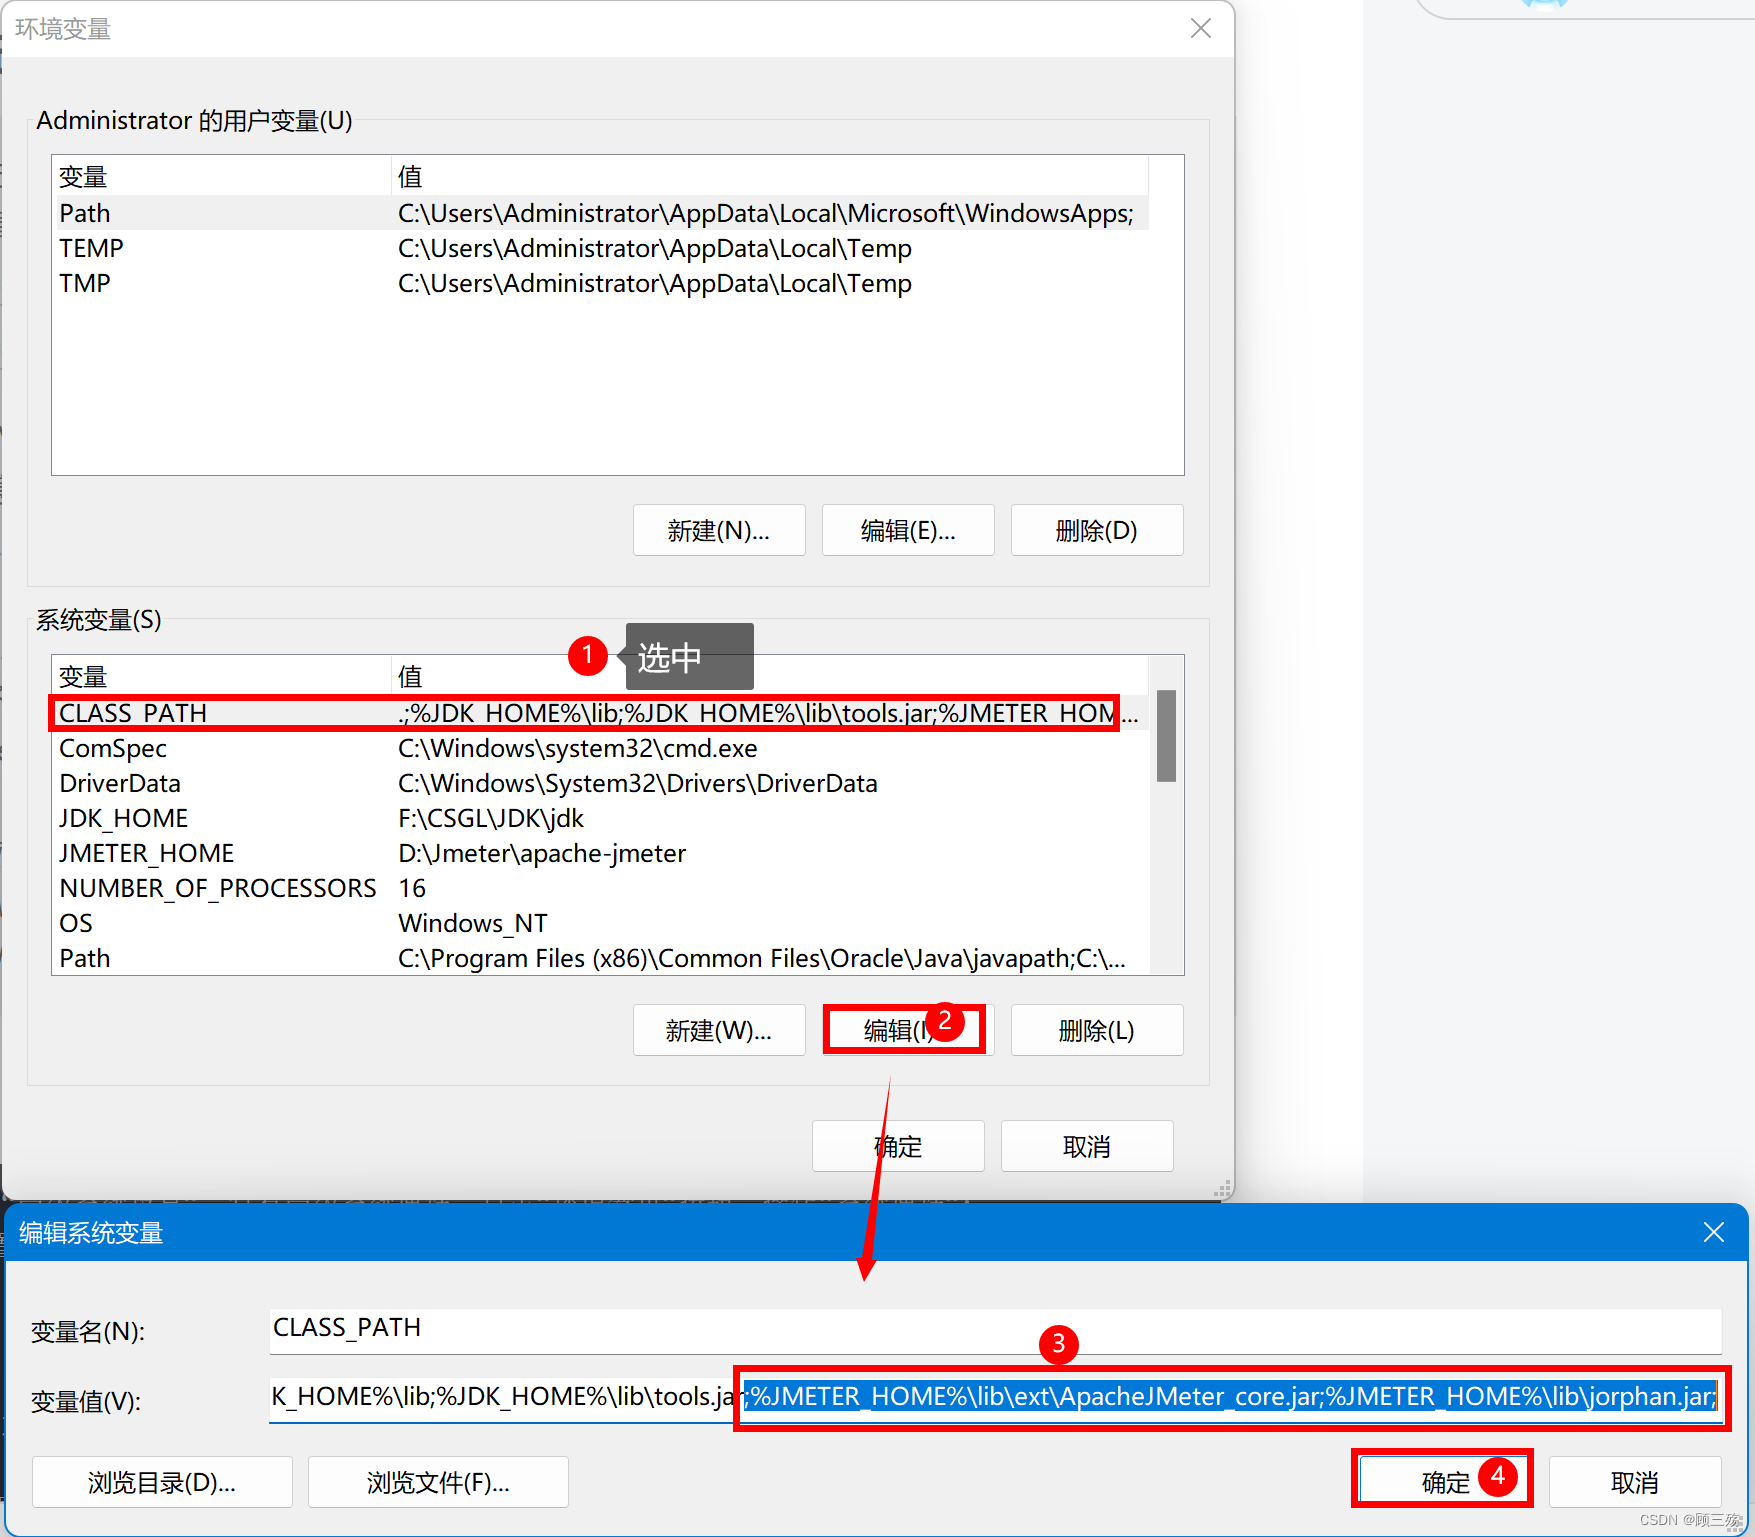
Task: Click the 变量 column header in system variables
Action: (x=221, y=676)
